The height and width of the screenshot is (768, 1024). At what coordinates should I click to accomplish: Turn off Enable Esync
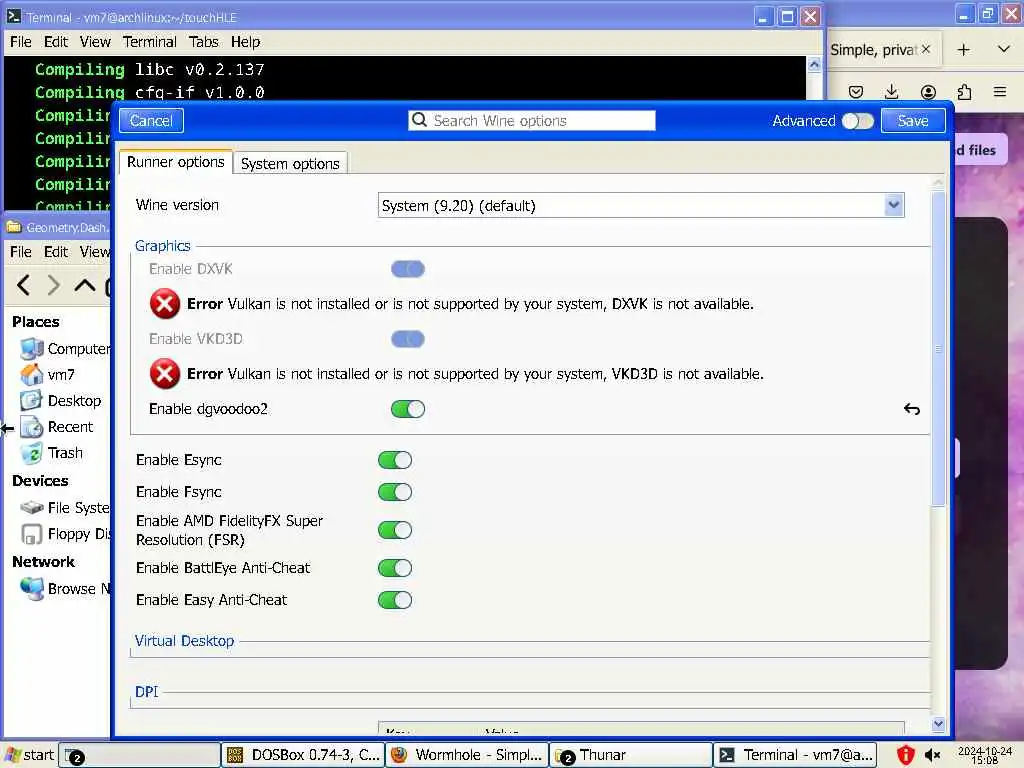[394, 460]
